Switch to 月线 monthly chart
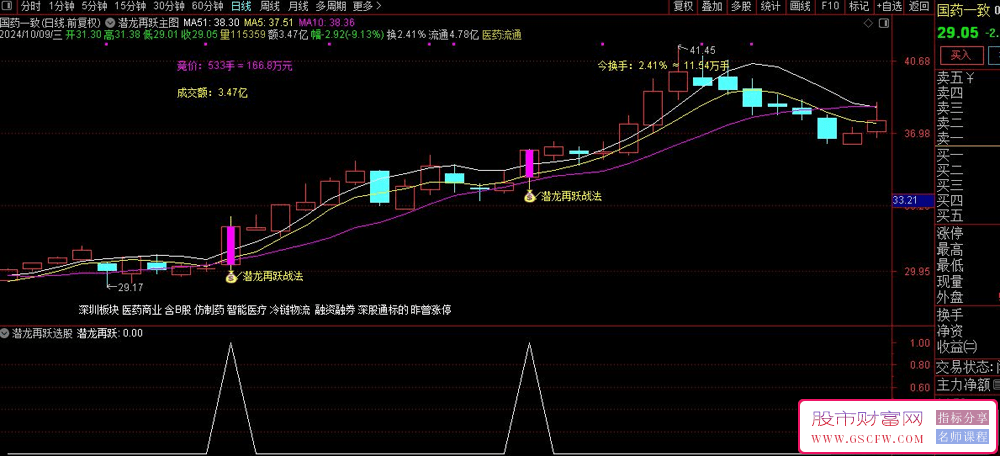This screenshot has width=1000, height=456. (298, 6)
